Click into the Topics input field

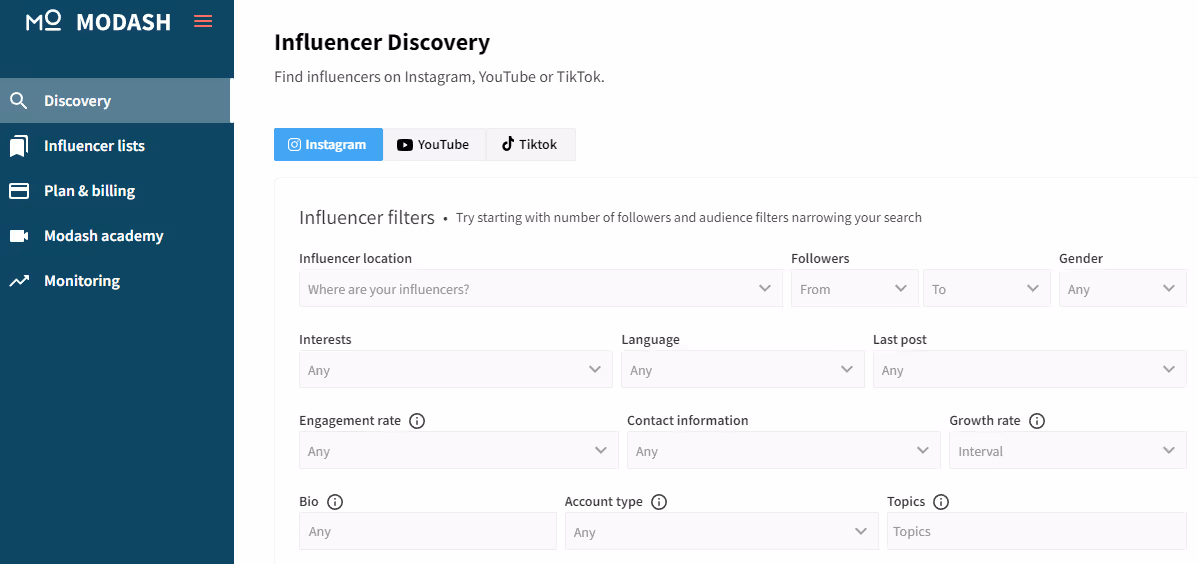point(1037,531)
